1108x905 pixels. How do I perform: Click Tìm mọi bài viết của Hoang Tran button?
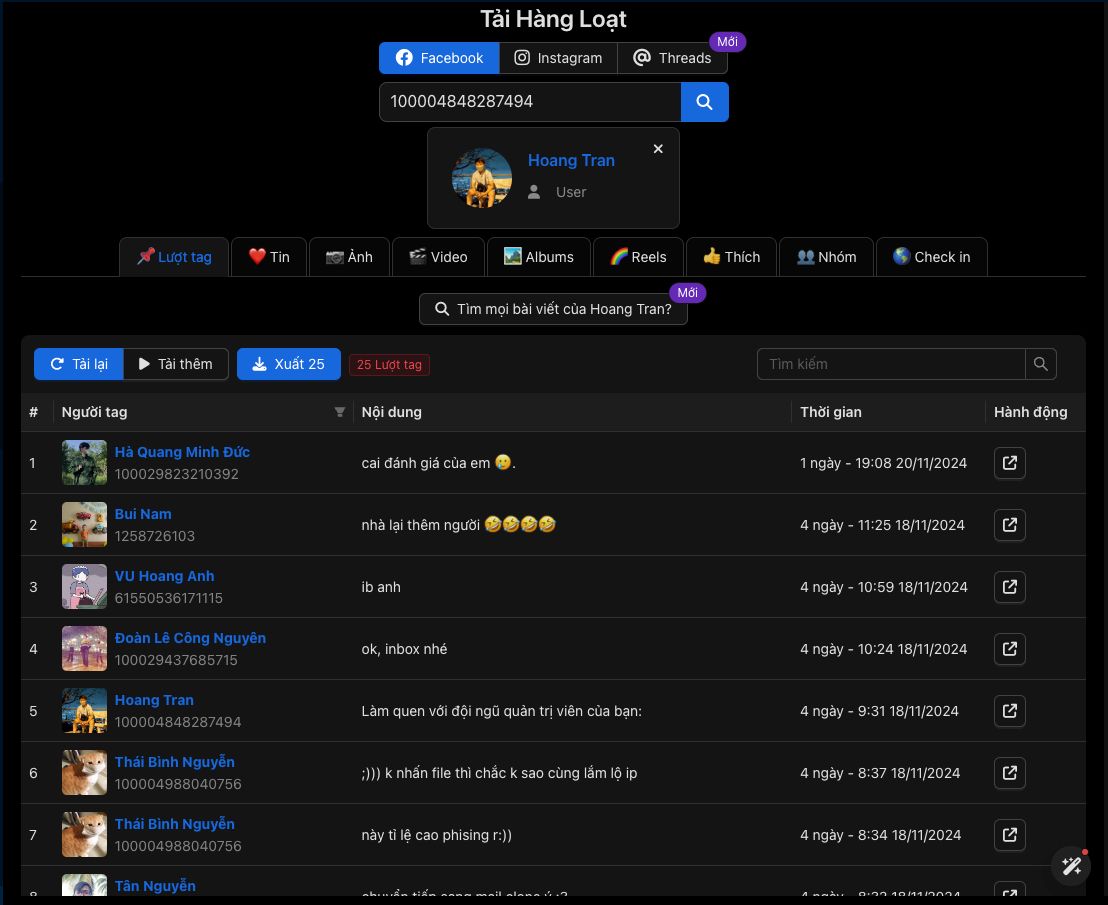click(x=553, y=309)
